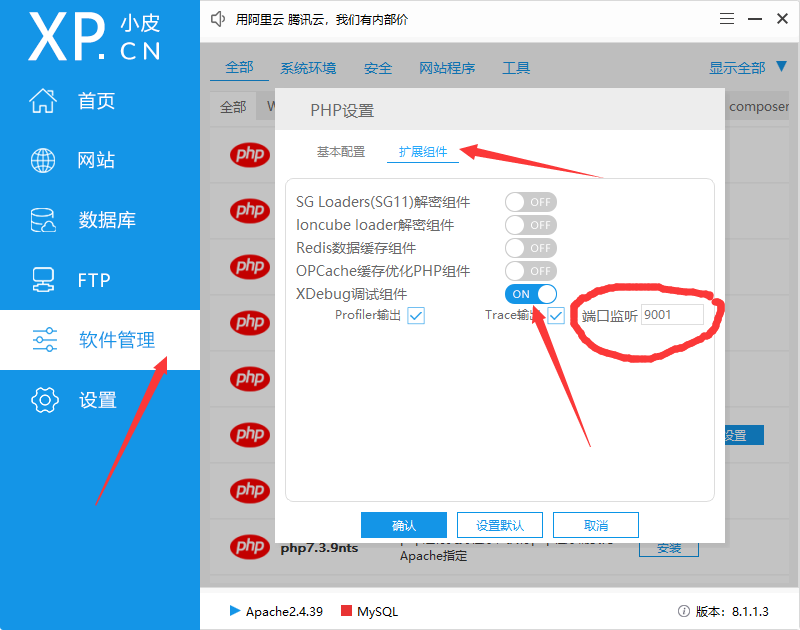Click the version info icon
The width and height of the screenshot is (800, 630).
click(684, 611)
